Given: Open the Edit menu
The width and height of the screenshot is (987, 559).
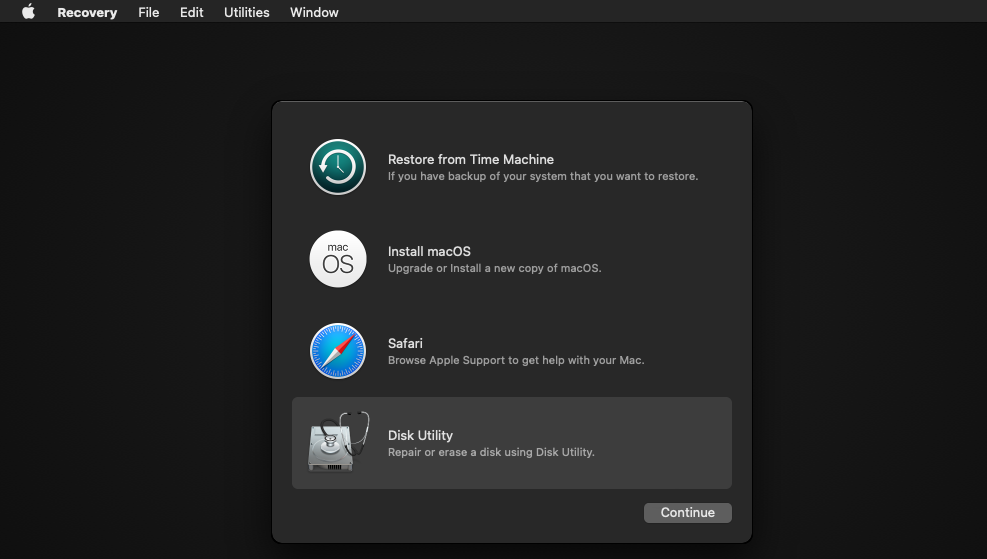Looking at the screenshot, I should coord(191,13).
